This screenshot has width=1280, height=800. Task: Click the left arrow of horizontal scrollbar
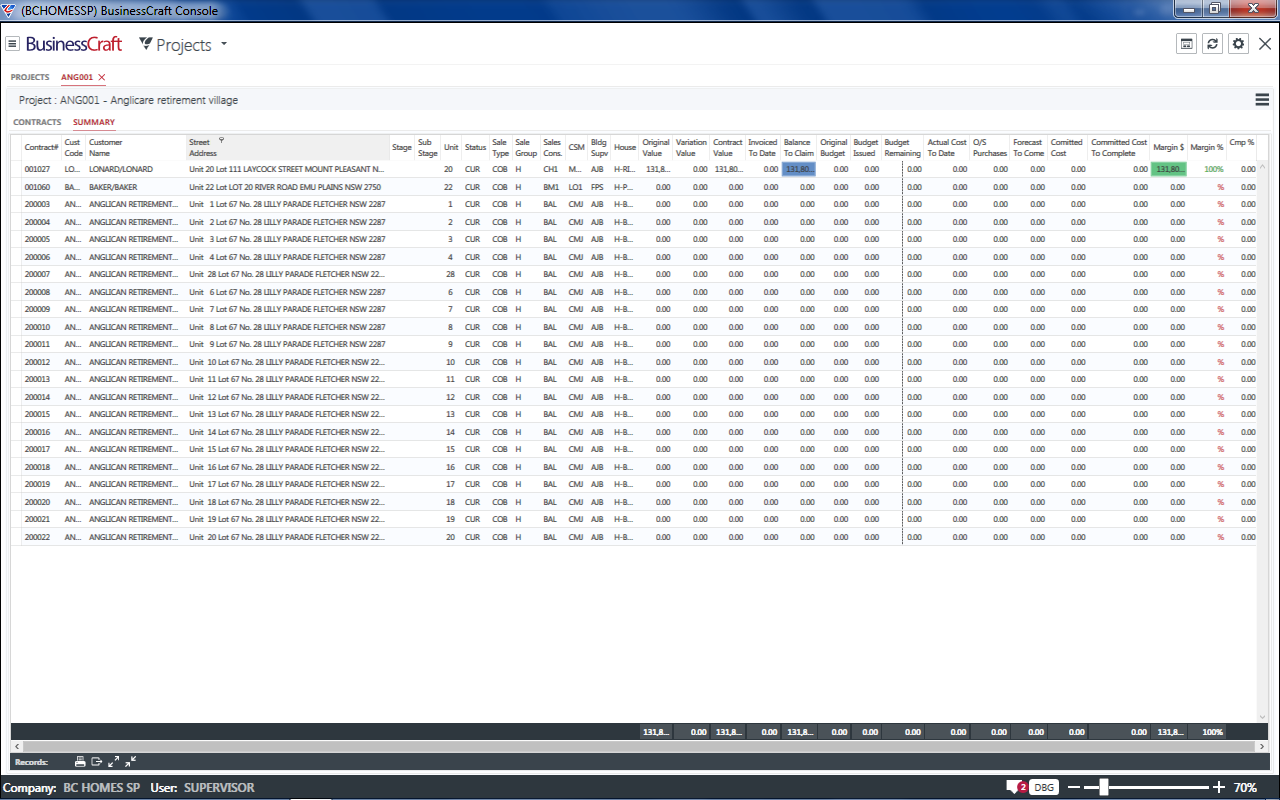click(16, 746)
